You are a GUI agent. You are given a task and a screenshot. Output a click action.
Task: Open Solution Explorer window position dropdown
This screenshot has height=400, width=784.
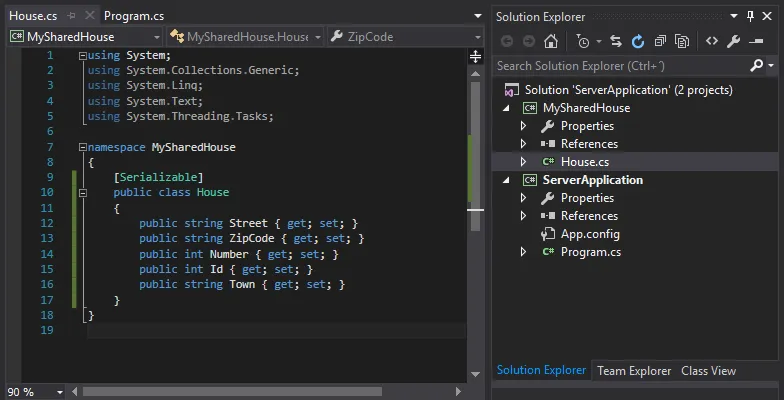pyautogui.click(x=734, y=16)
